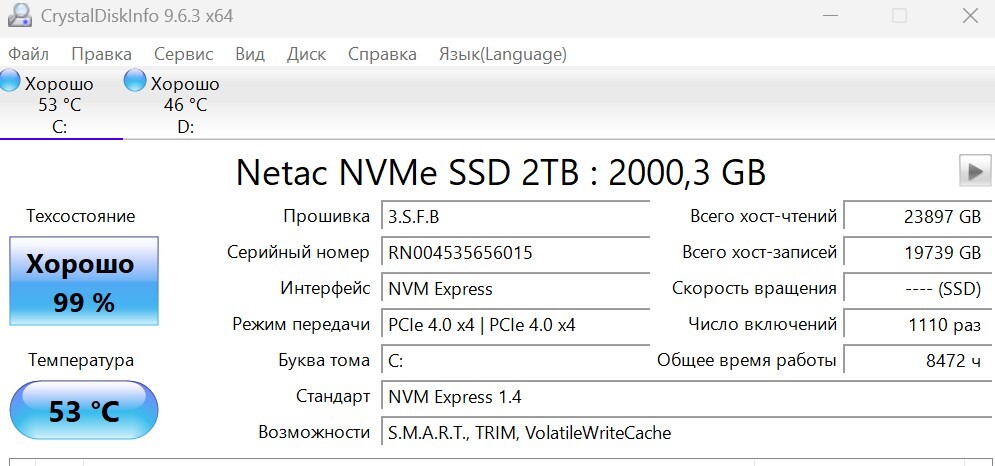
Task: Click the CrystalDiskInfo app icon in title bar
Action: 20,15
